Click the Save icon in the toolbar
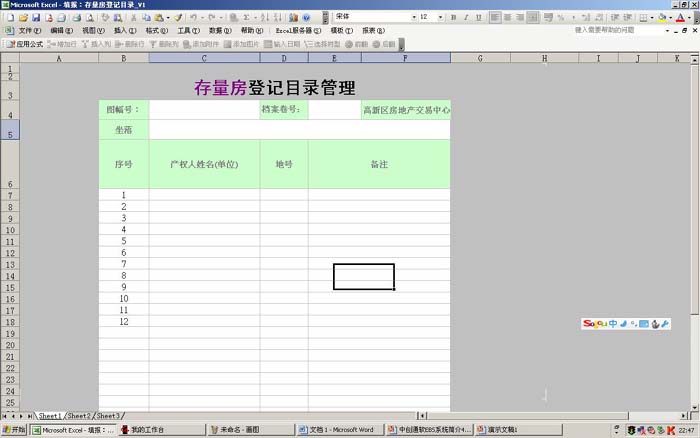700x438 pixels. pos(37,18)
